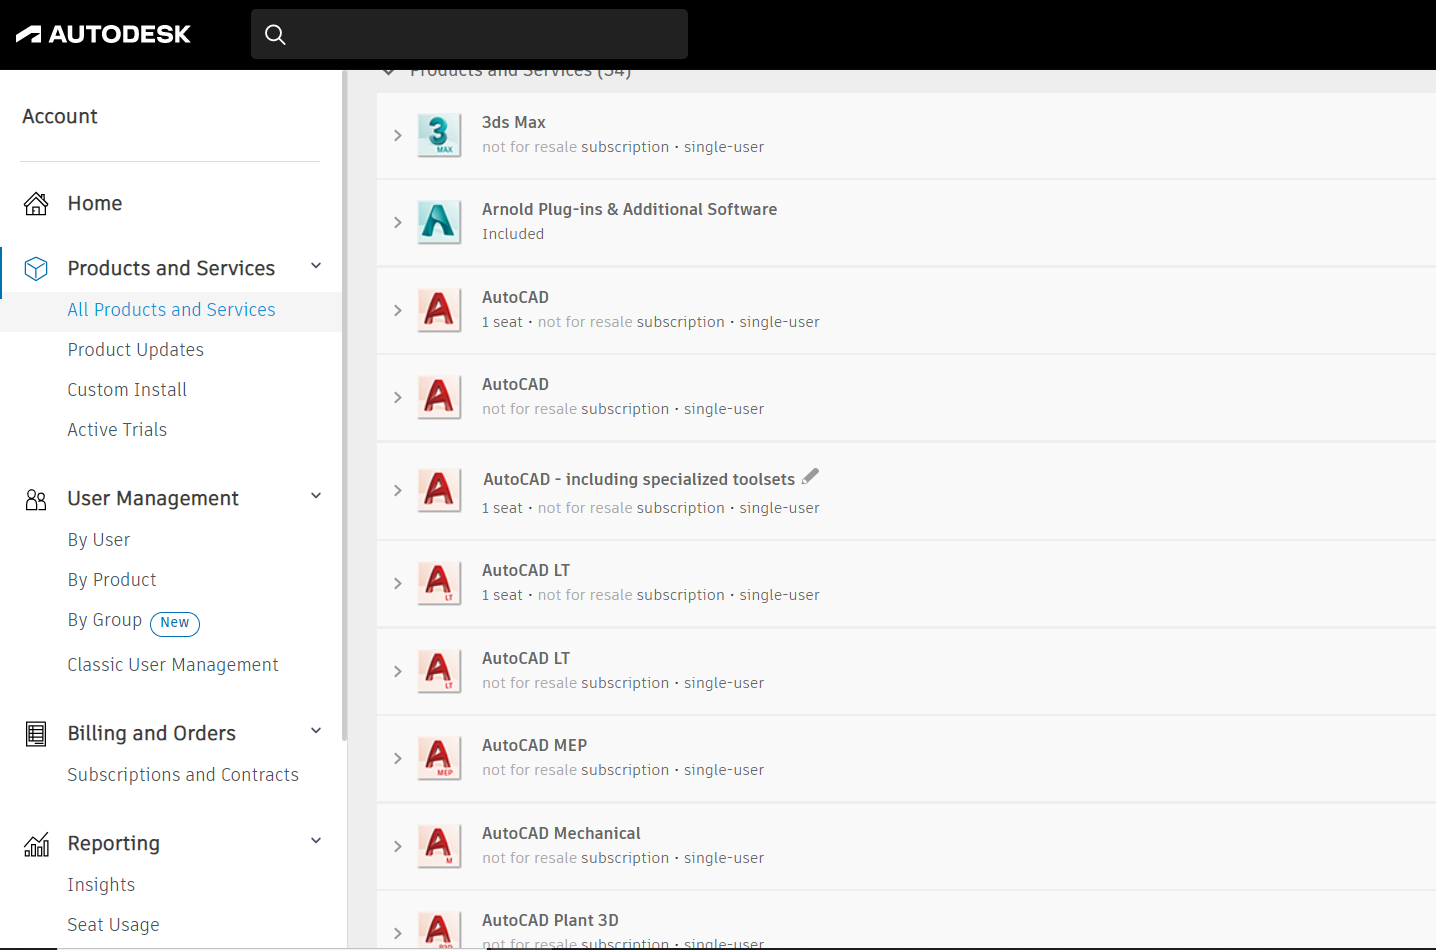
Task: Click the Billing and Orders heading text
Action: pyautogui.click(x=152, y=734)
